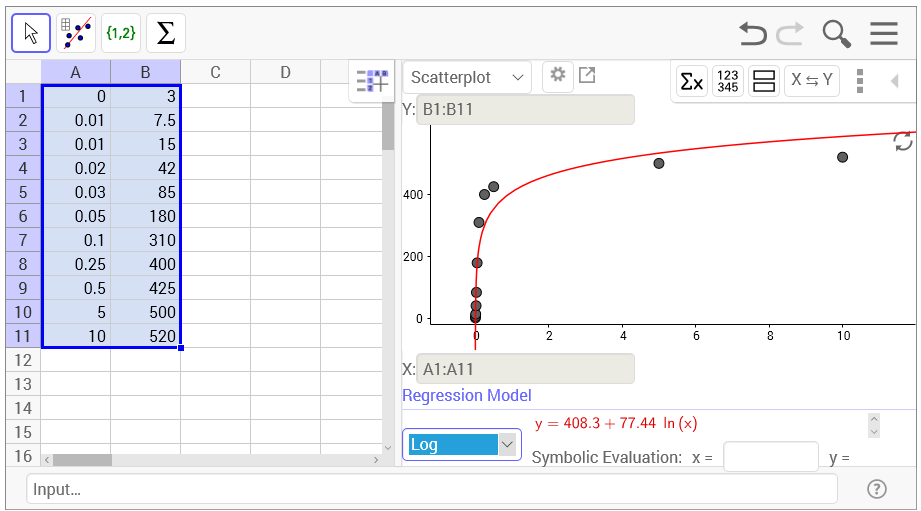Open the three-dot more options menu
Screen dimensions: 921x511
click(860, 82)
